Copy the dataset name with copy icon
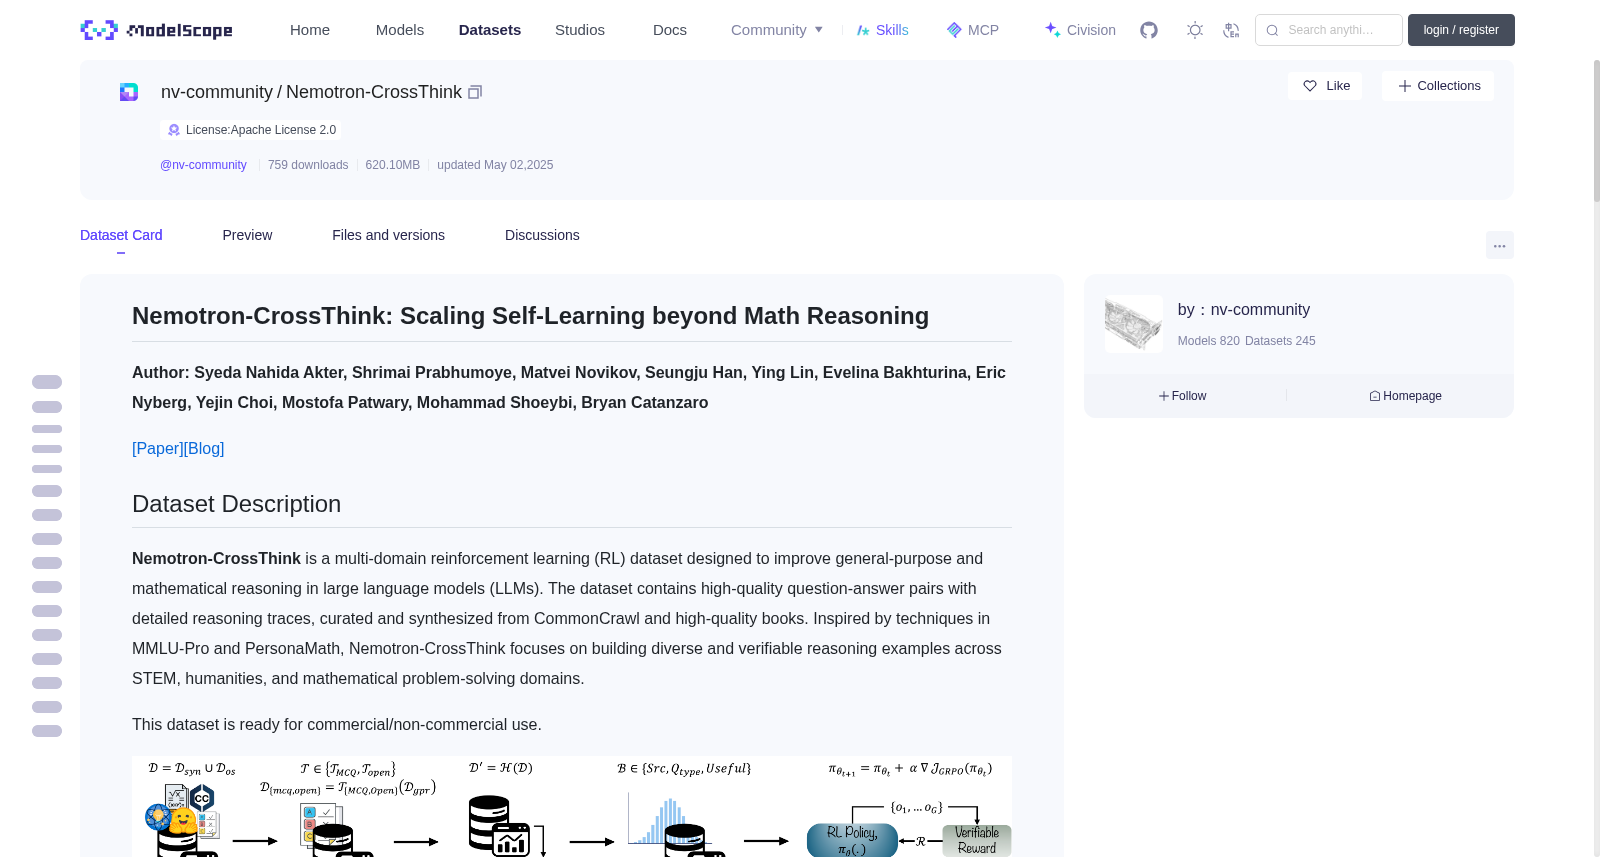 click(x=475, y=92)
